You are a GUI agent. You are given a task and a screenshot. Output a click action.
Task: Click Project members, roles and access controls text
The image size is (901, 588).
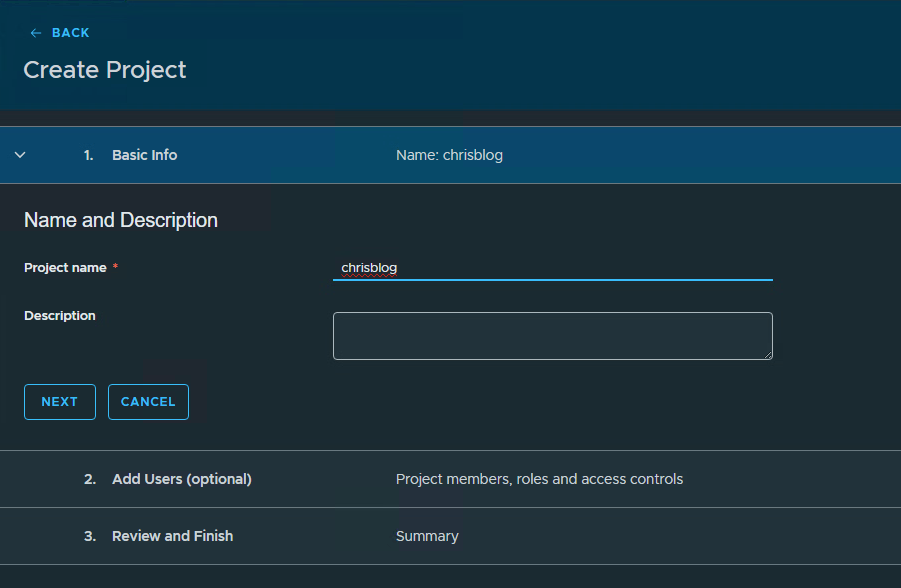coord(539,479)
